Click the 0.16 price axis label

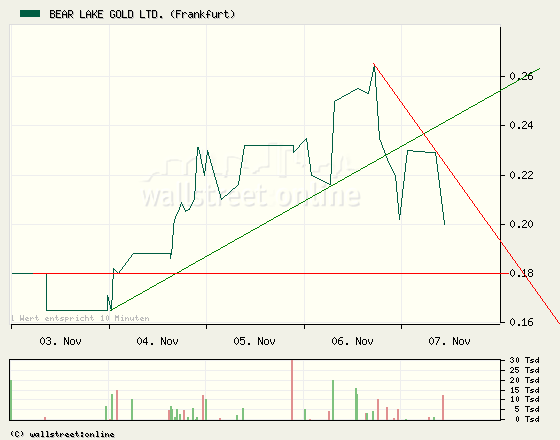pos(521,322)
